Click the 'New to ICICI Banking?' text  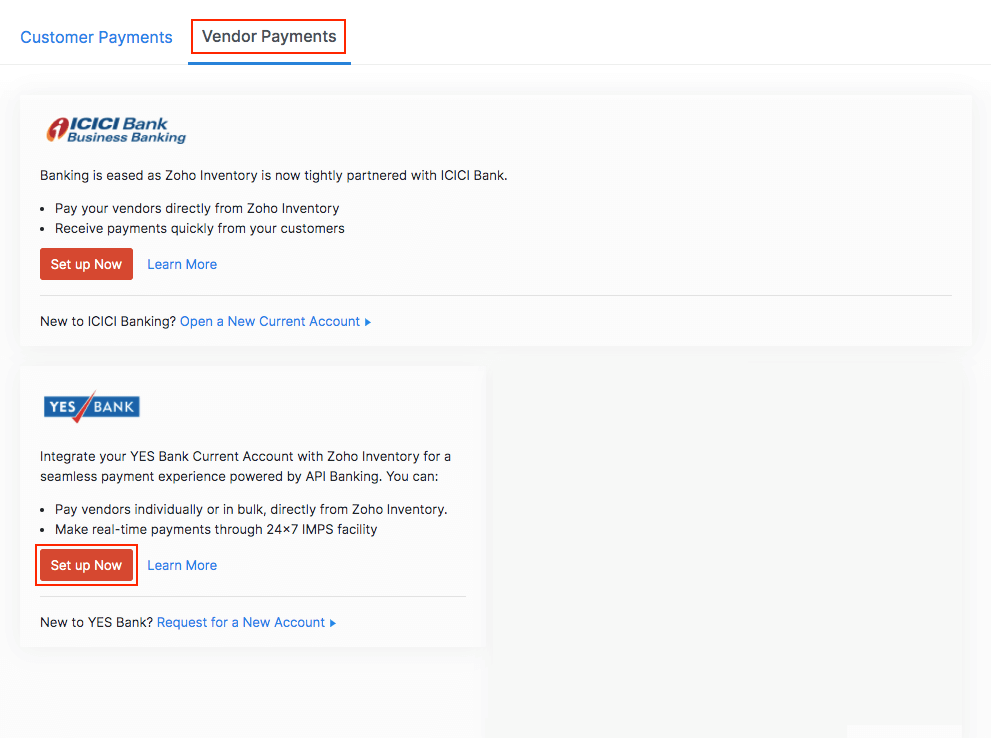108,322
